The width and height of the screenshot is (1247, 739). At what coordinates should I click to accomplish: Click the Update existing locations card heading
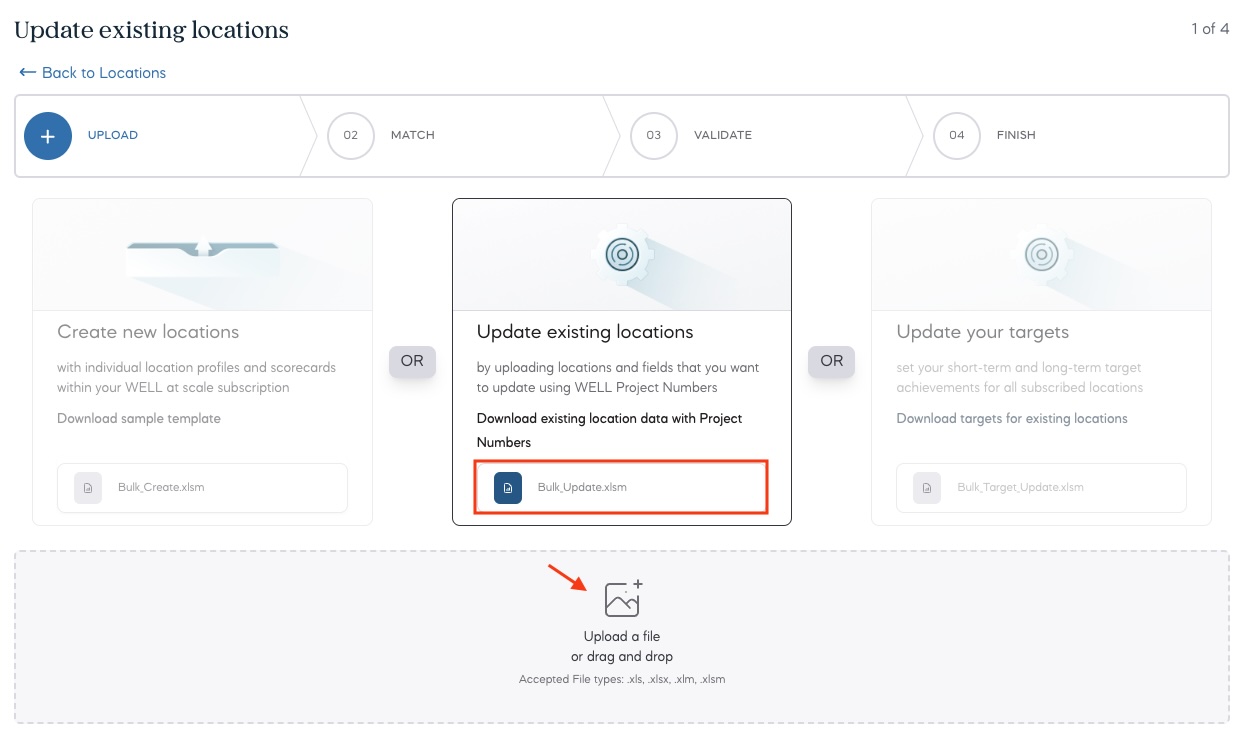585,332
